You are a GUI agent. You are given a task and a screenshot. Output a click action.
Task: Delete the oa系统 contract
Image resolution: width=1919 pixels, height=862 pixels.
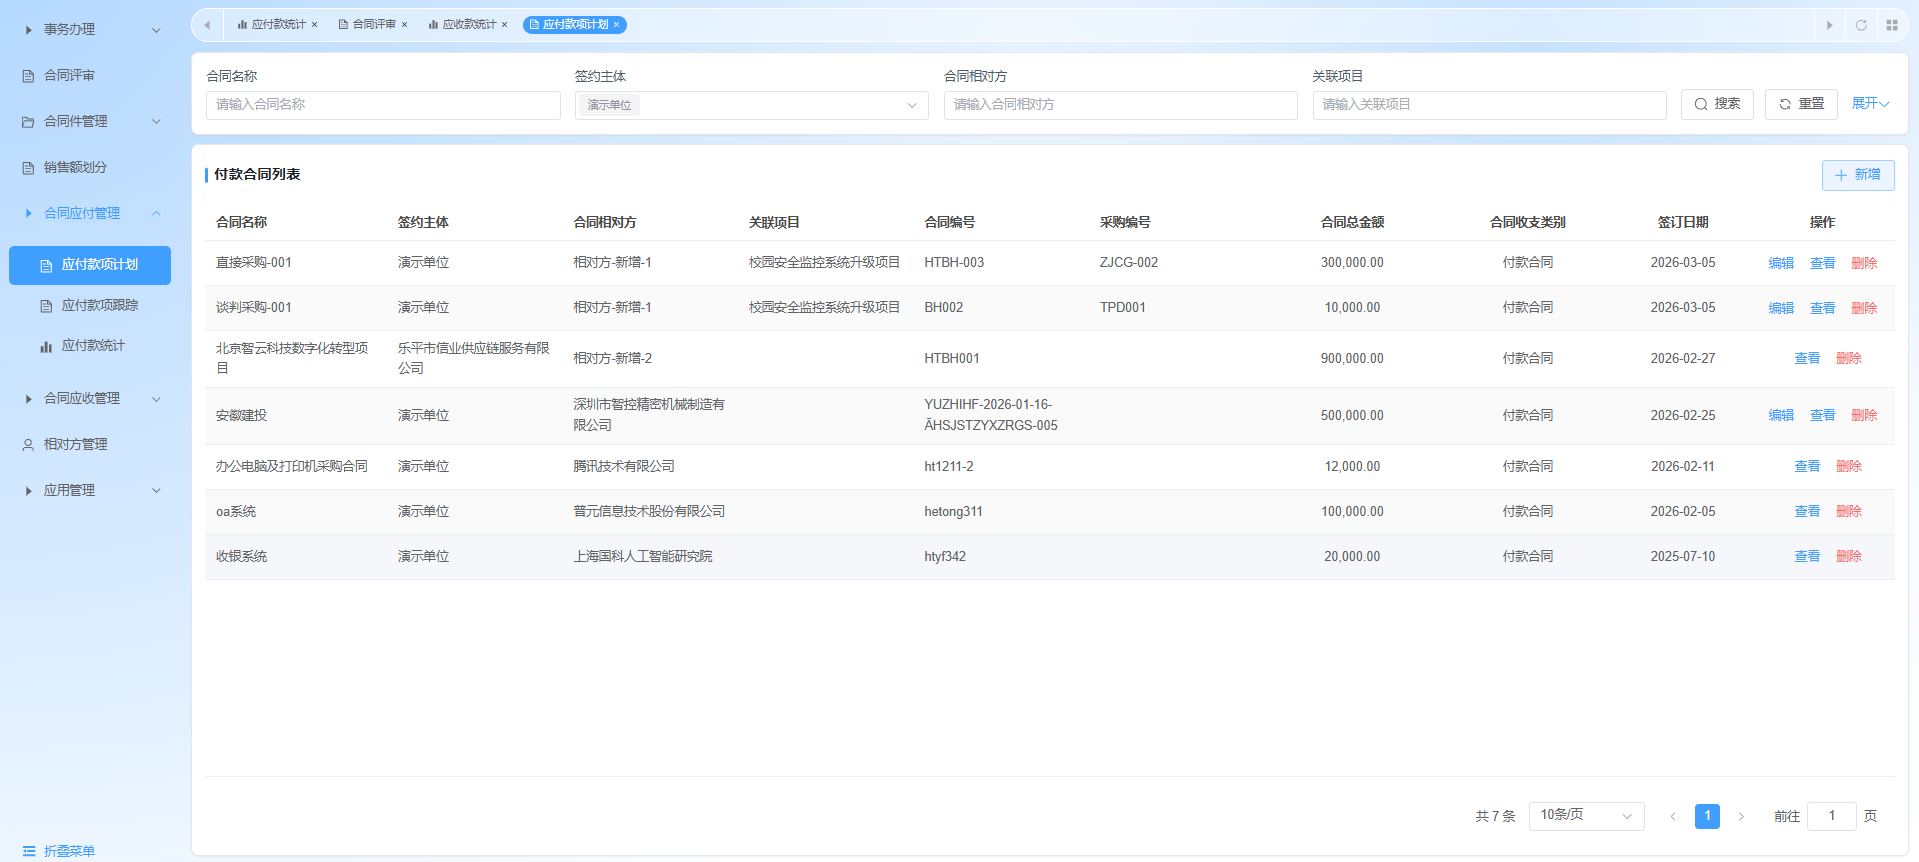point(1849,511)
